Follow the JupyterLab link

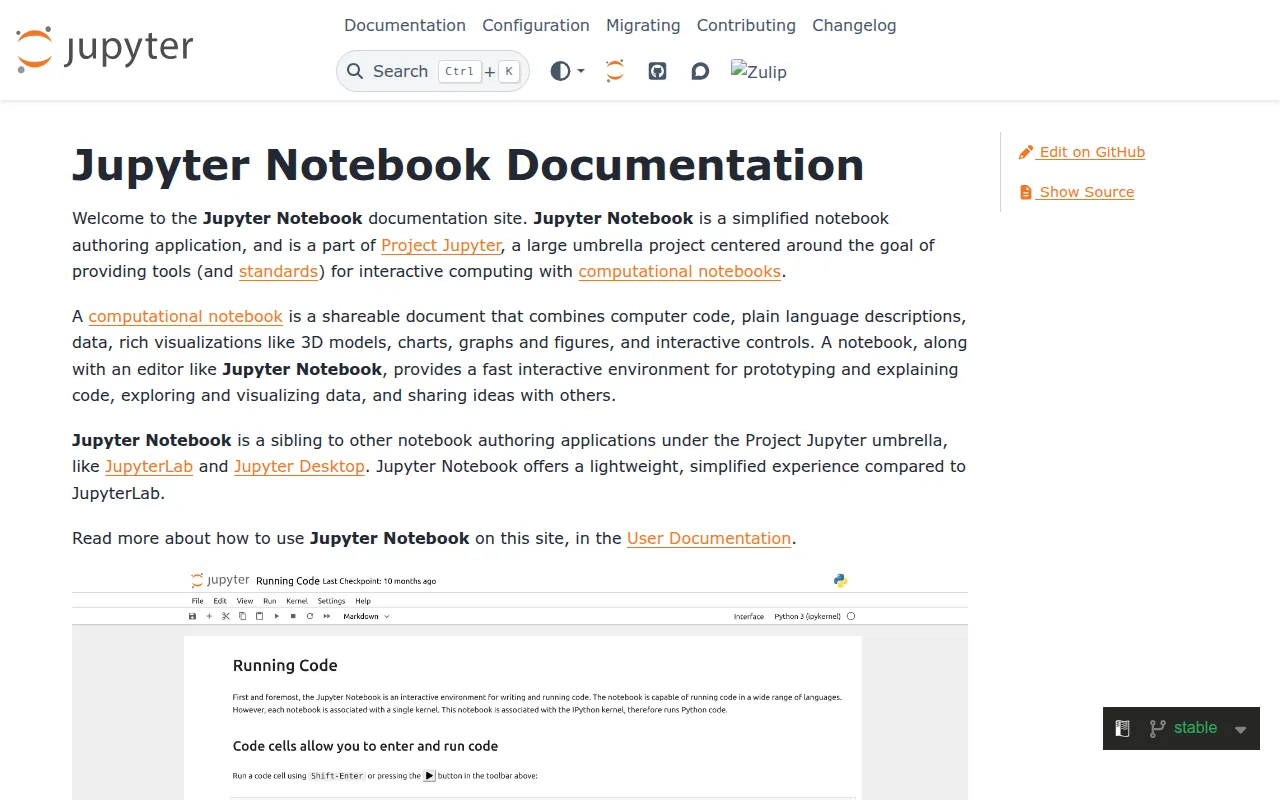point(149,466)
